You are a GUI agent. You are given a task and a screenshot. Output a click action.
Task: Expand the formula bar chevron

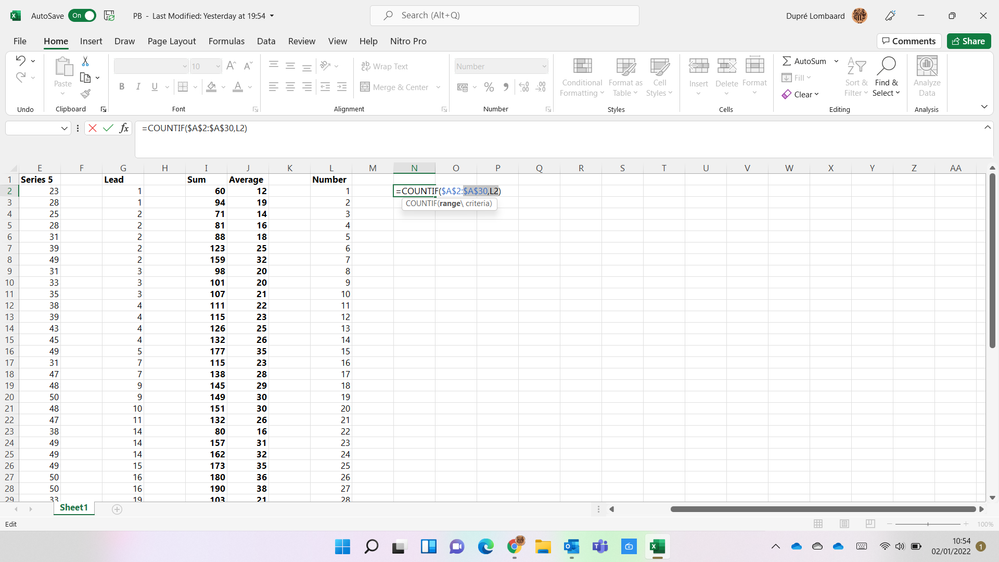click(988, 127)
